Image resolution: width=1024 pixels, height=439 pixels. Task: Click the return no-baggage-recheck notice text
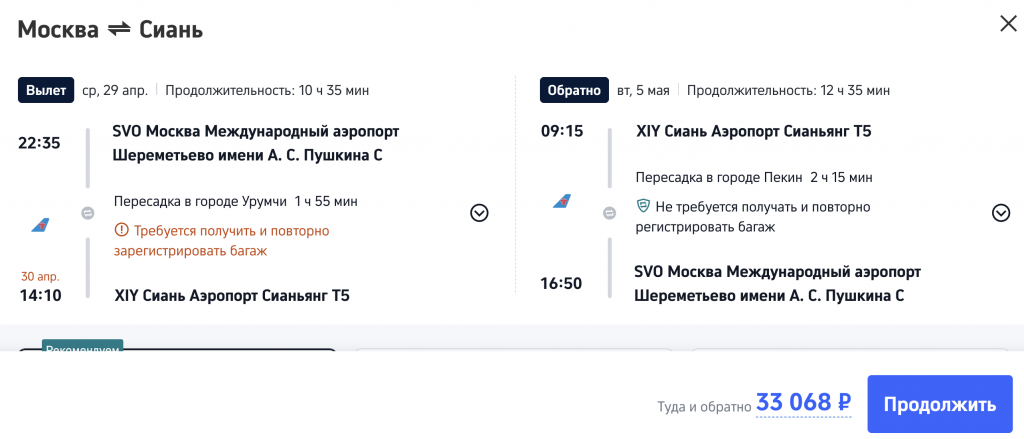(x=762, y=217)
